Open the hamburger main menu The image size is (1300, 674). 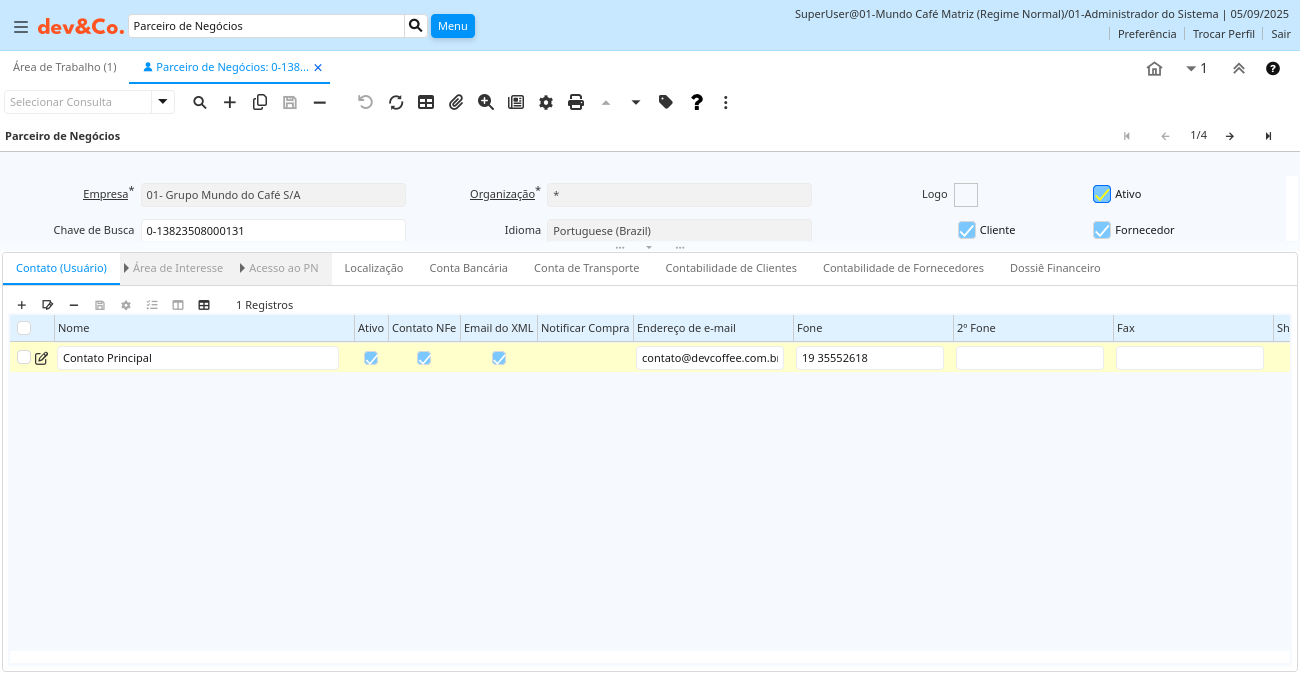coord(21,27)
